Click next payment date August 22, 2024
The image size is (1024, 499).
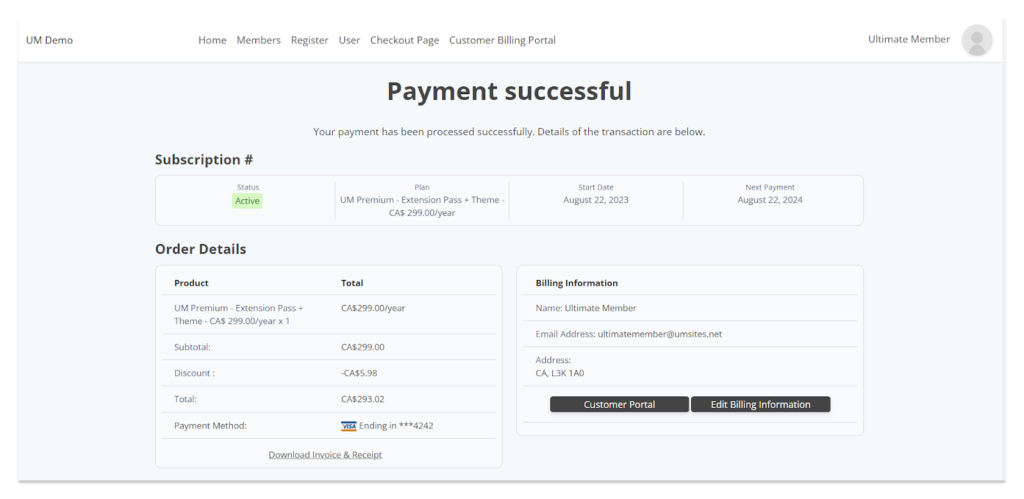pyautogui.click(x=770, y=200)
